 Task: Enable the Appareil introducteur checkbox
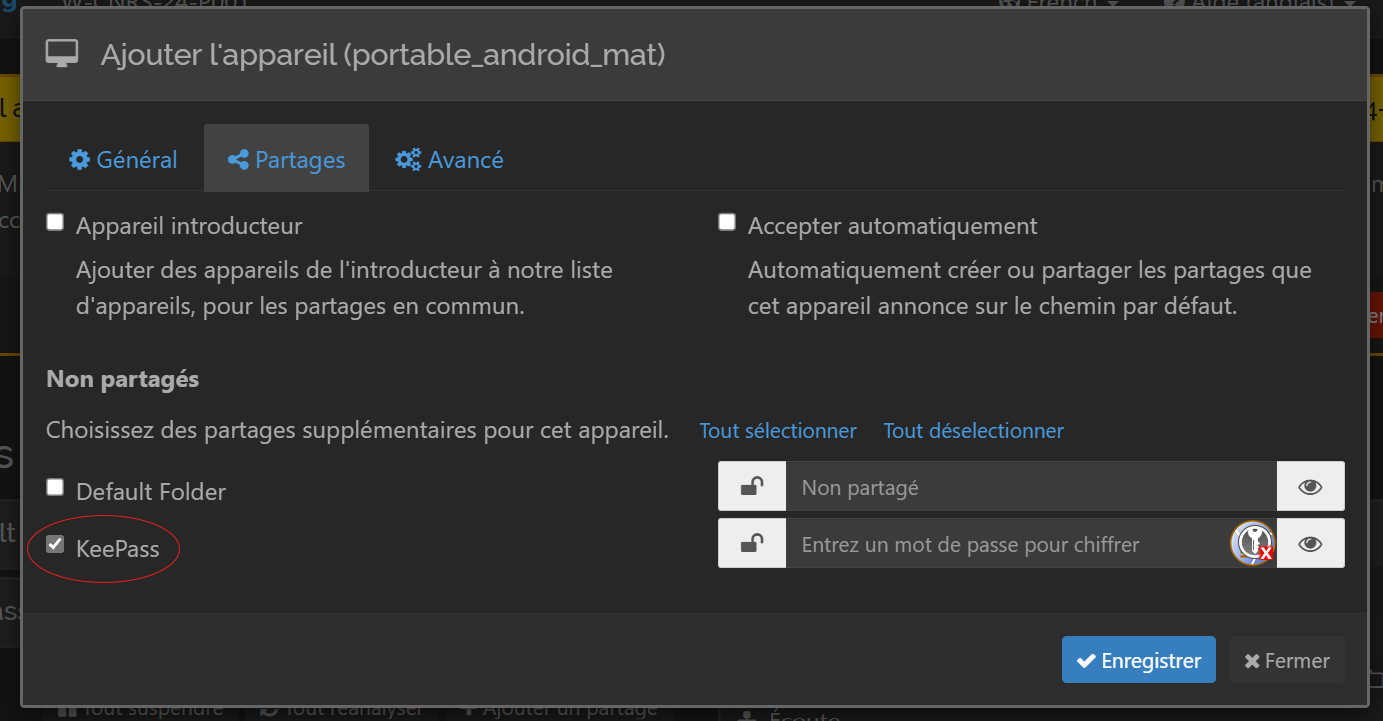click(55, 222)
